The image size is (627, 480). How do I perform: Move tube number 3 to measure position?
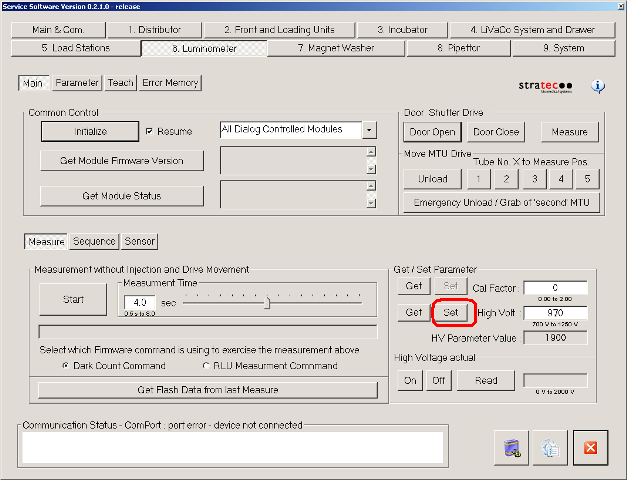535,179
